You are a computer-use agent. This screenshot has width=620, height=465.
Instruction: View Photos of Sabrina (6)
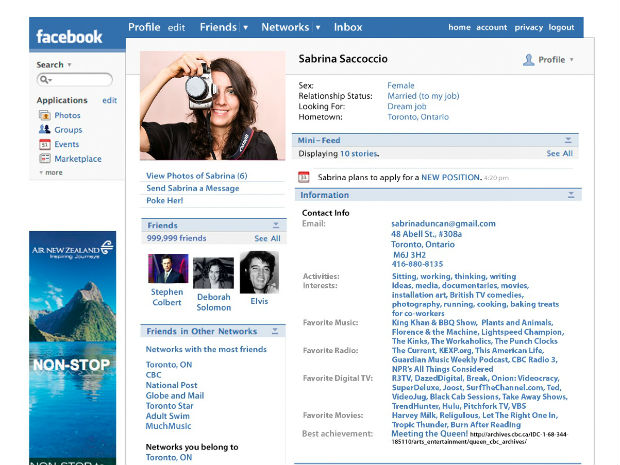click(197, 176)
